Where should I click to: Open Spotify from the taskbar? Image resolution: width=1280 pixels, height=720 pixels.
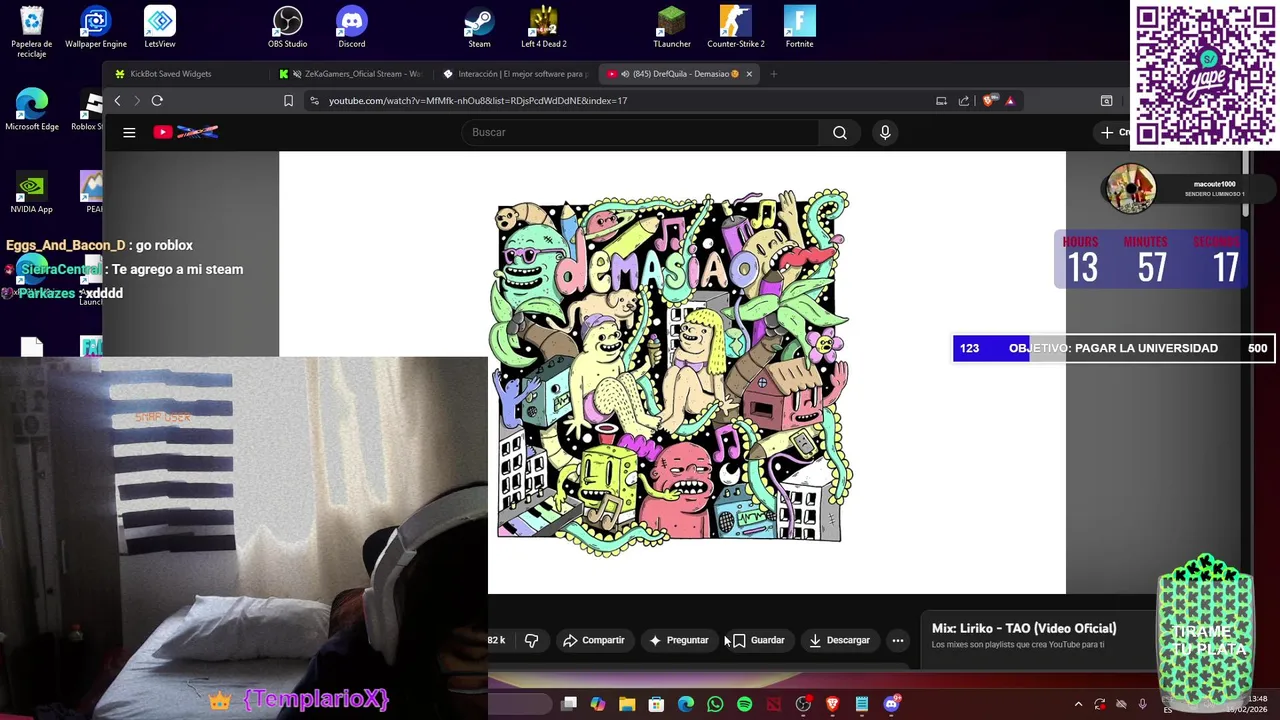pos(744,704)
